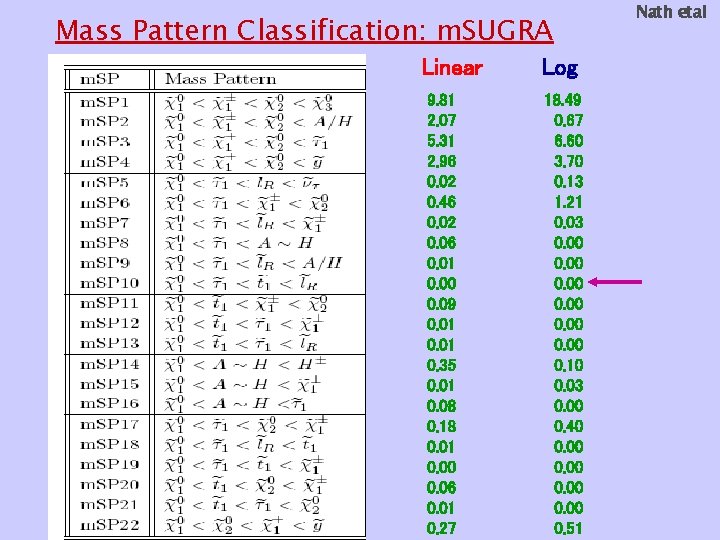Click the Log value '3.70'

pos(568,161)
